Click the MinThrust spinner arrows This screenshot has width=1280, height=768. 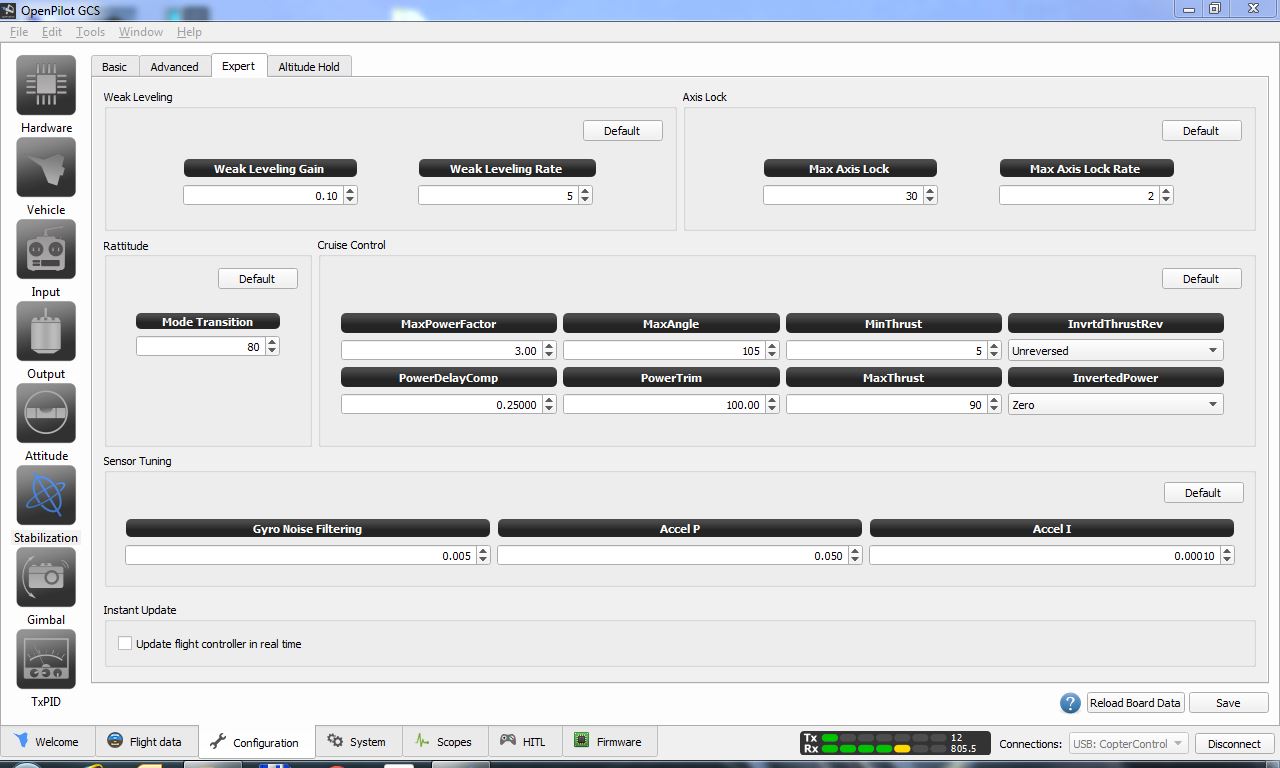[994, 351]
